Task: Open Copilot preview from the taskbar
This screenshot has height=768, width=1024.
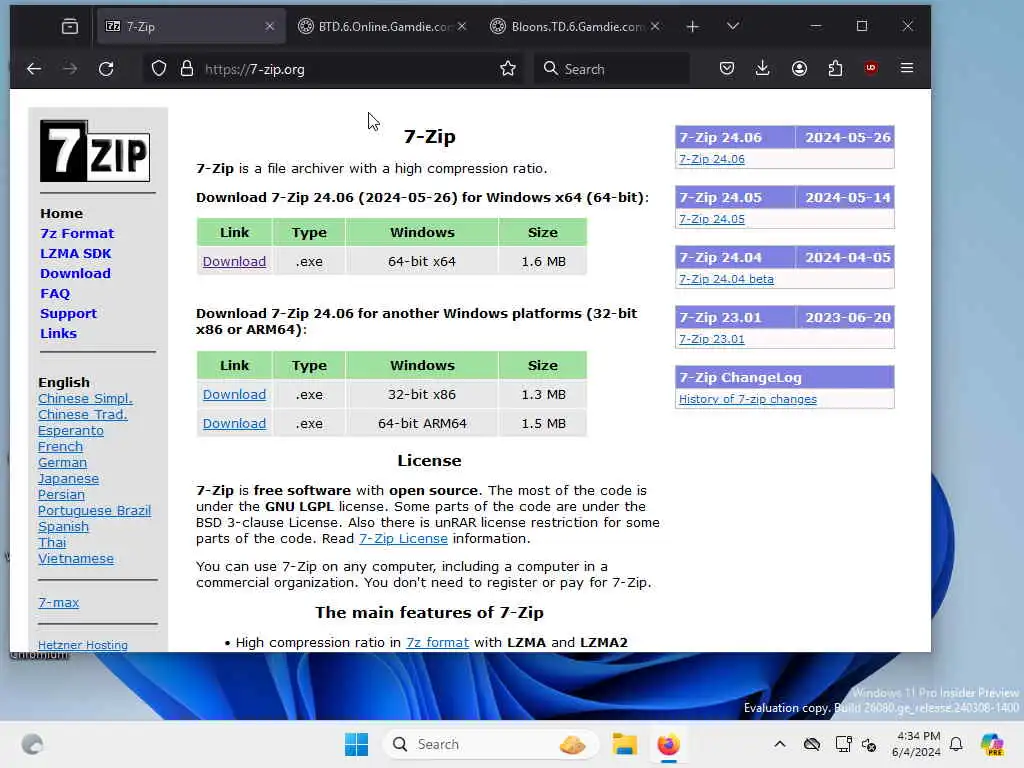Action: [x=992, y=744]
